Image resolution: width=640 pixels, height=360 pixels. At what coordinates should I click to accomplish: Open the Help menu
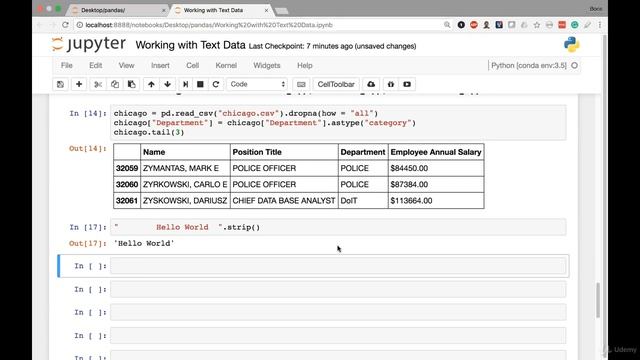point(304,65)
